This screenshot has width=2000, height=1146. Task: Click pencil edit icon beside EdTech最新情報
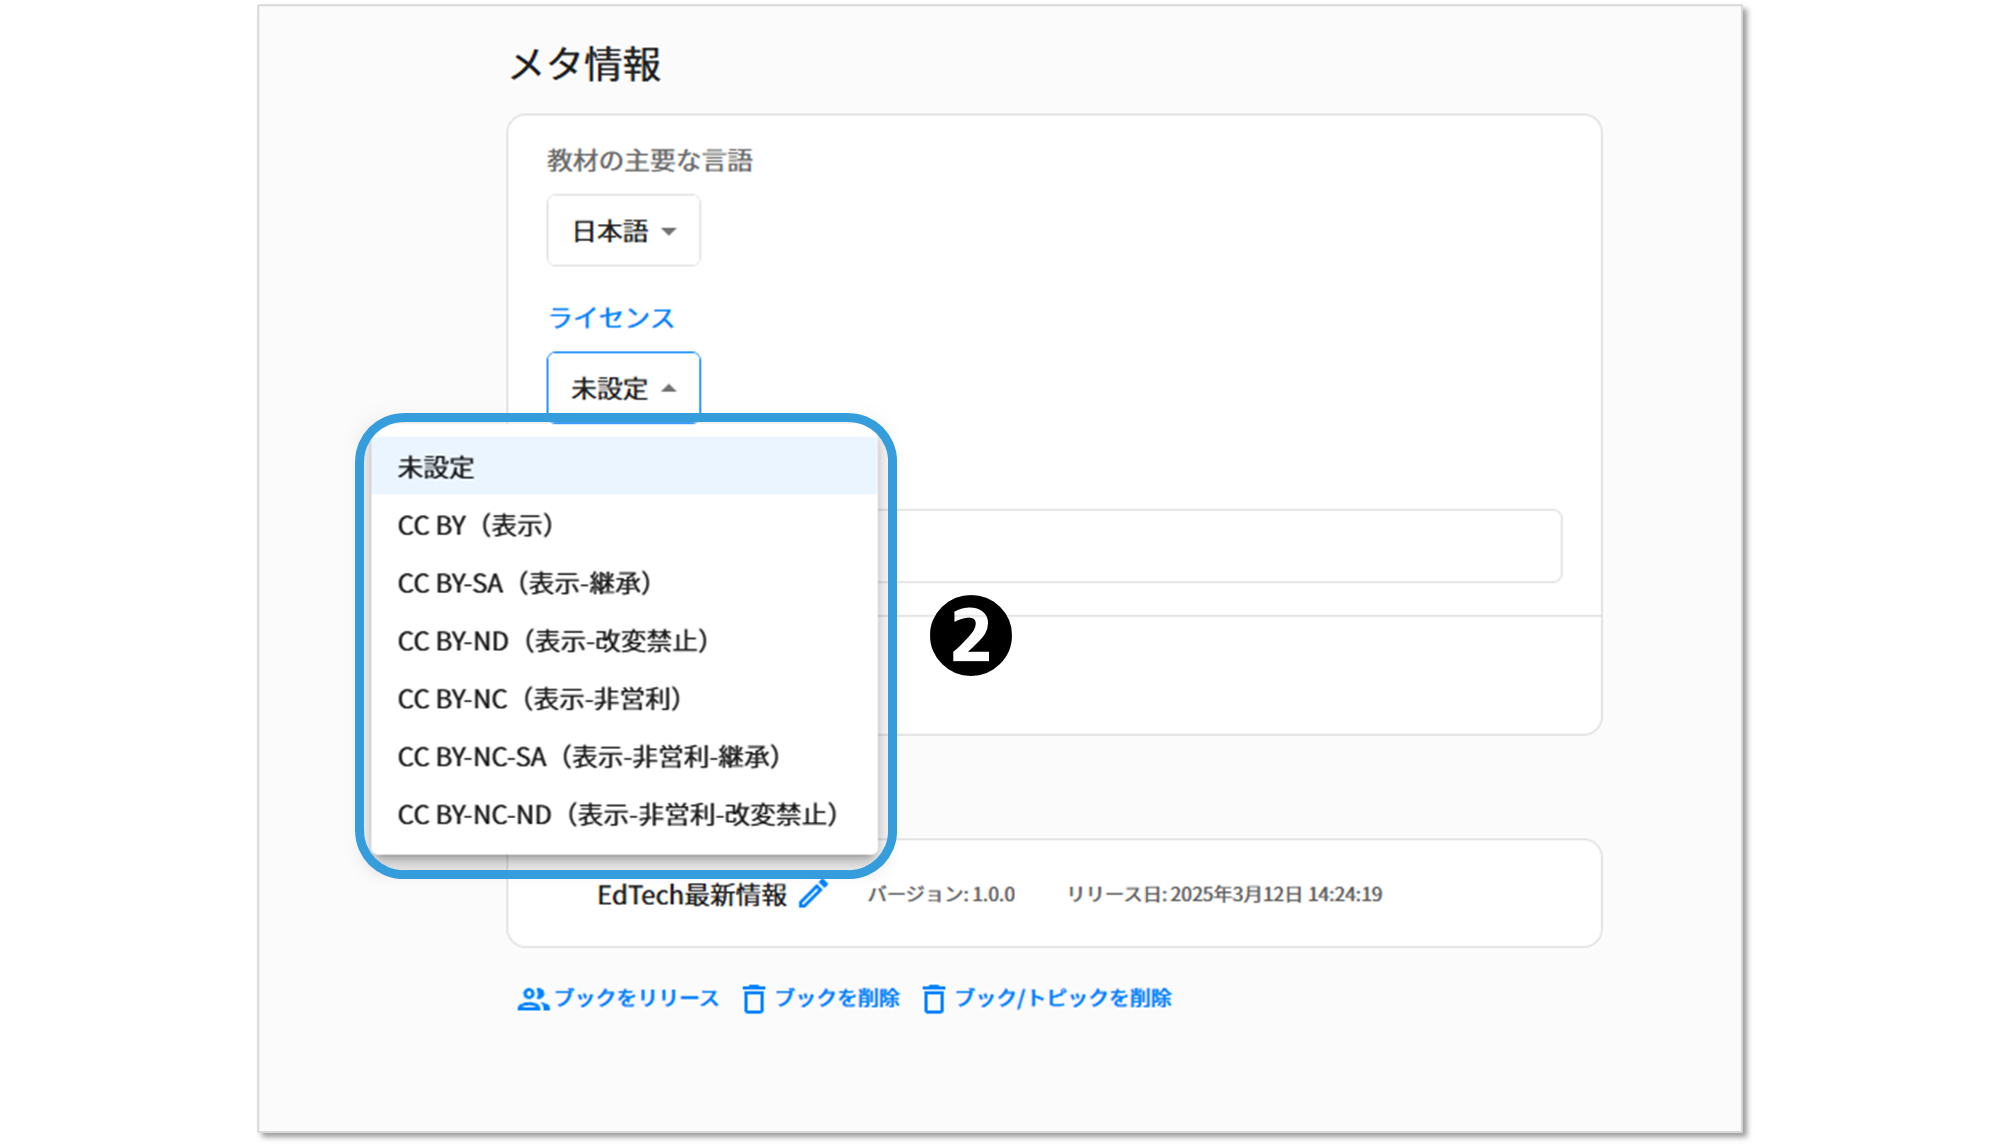click(x=813, y=894)
